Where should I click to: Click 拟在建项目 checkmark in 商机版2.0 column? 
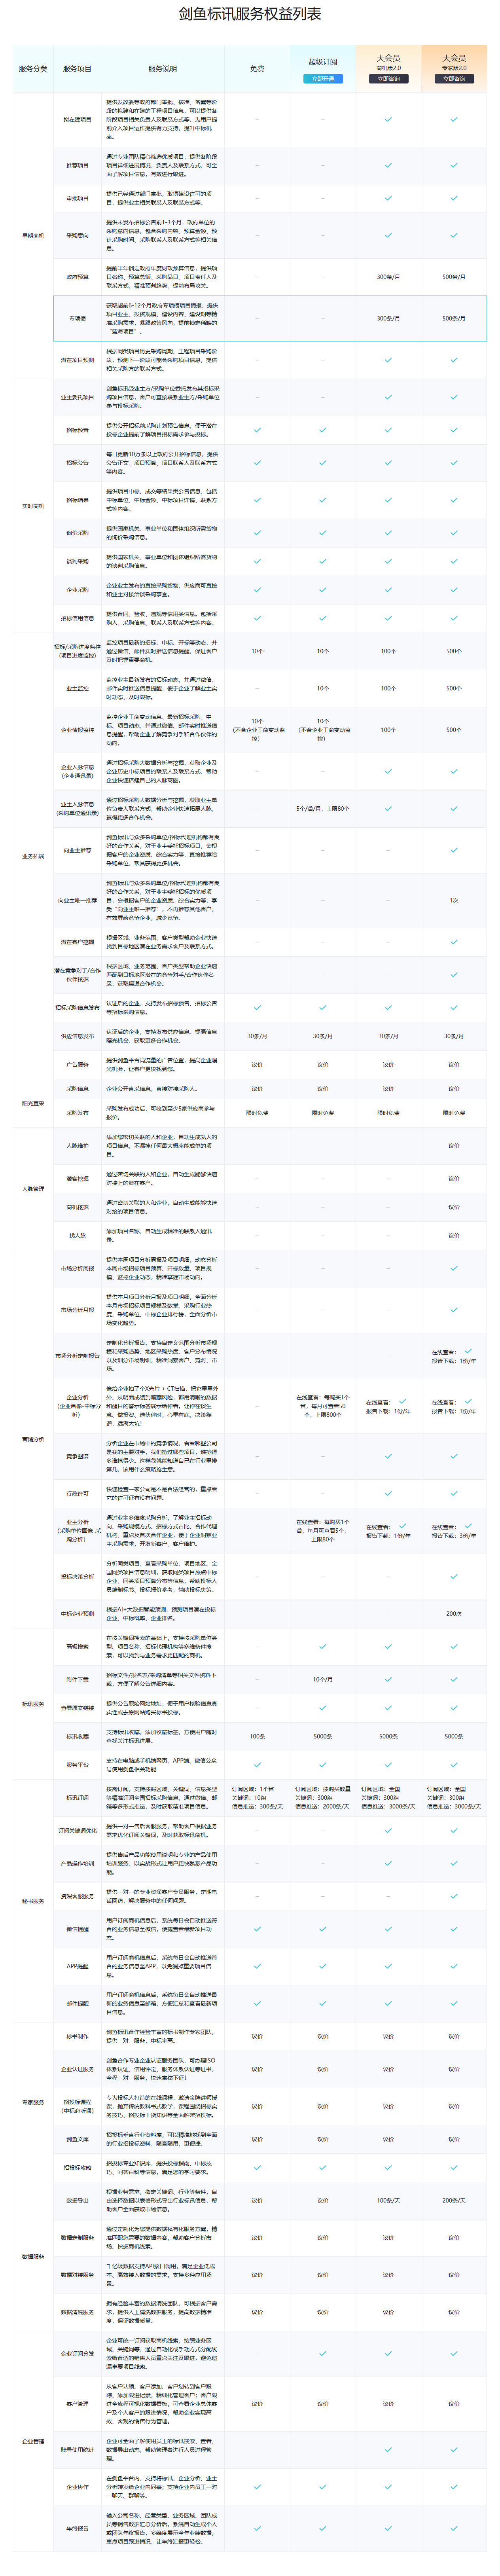(388, 119)
